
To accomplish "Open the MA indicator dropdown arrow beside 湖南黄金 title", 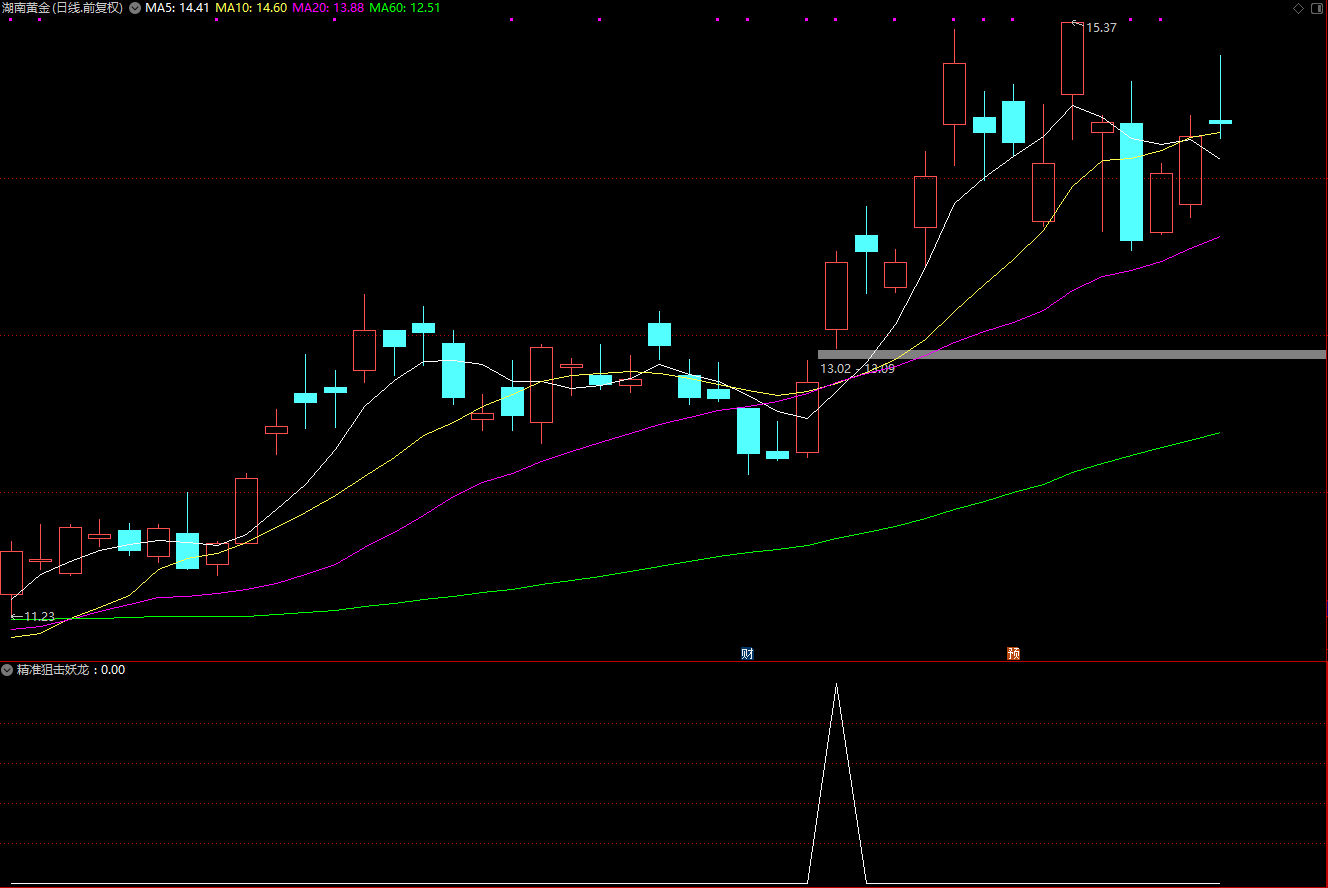I will coord(135,8).
